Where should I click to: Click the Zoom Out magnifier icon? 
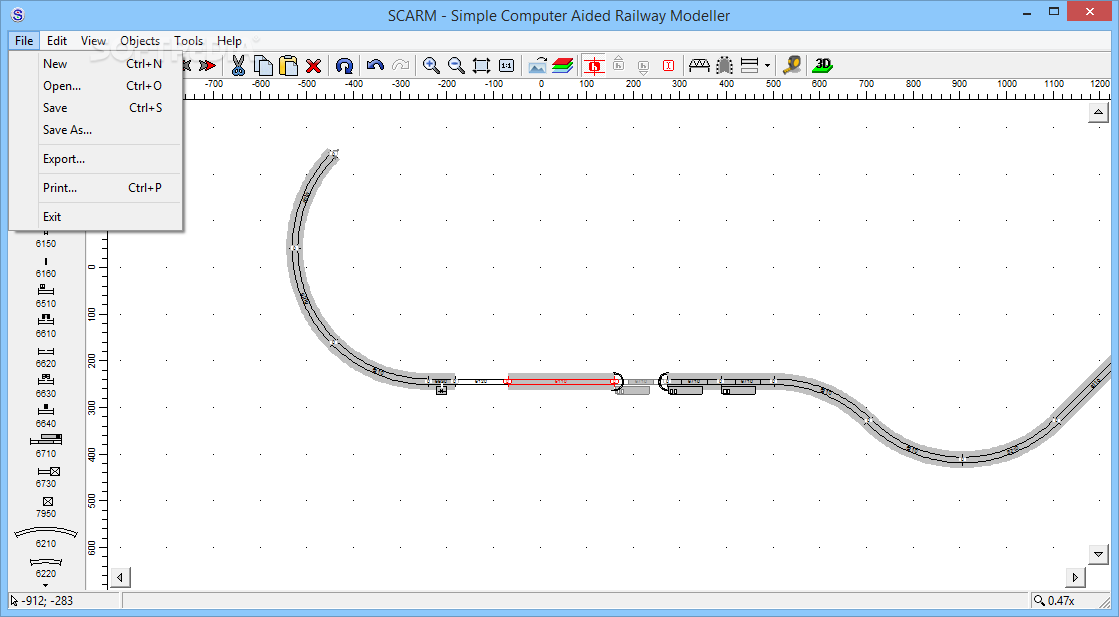coord(456,66)
